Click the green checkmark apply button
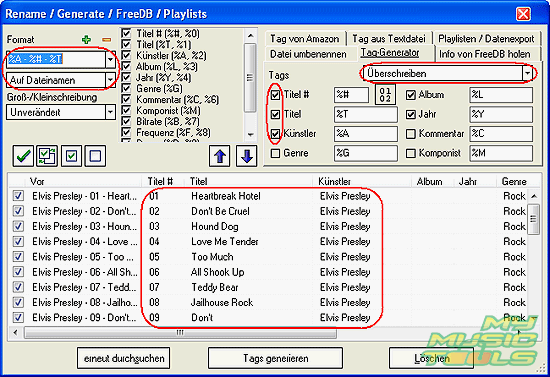Image resolution: width=550 pixels, height=377 pixels. pyautogui.click(x=24, y=156)
